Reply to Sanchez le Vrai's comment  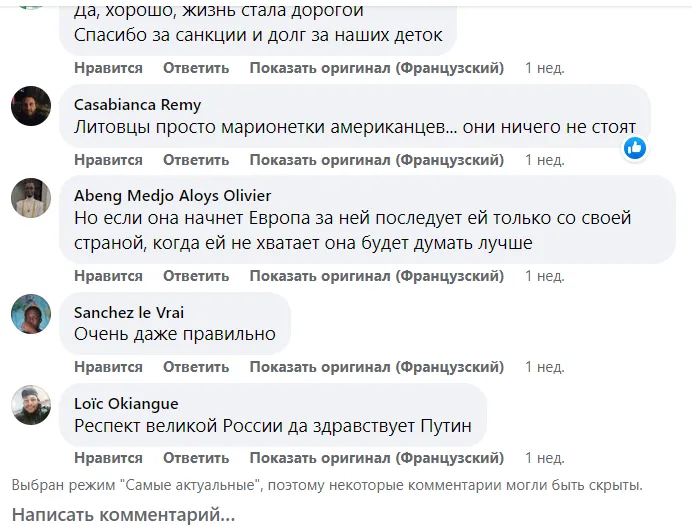(196, 367)
